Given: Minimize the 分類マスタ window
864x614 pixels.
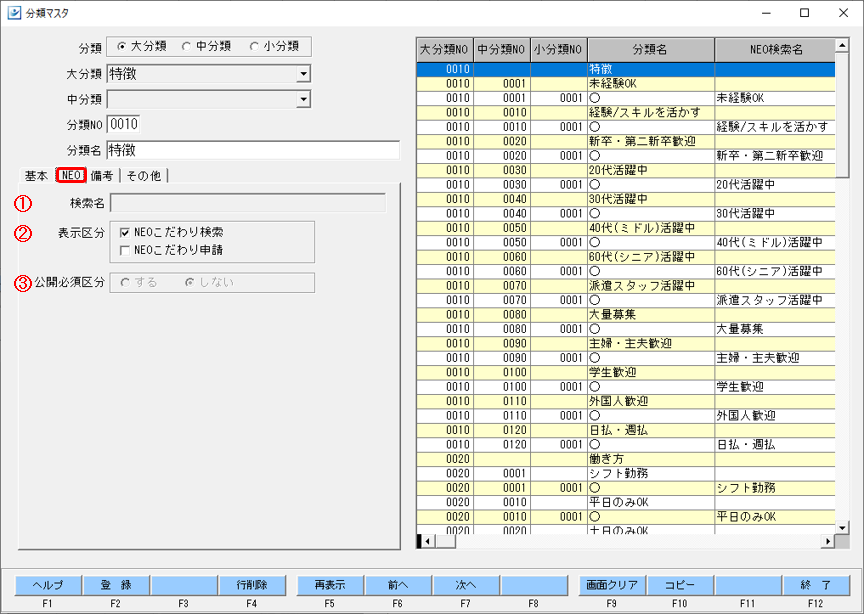Looking at the screenshot, I should pos(766,13).
